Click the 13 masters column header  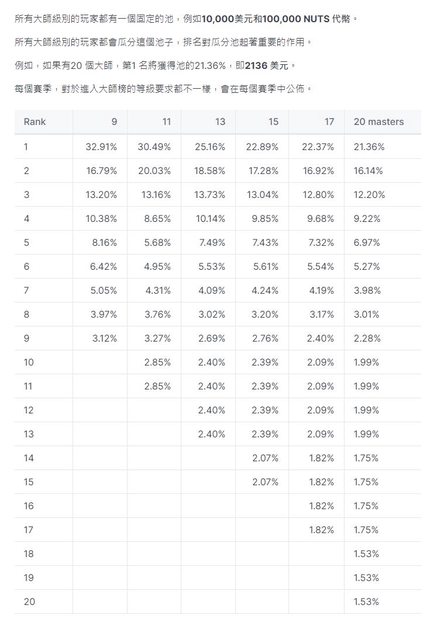220,122
